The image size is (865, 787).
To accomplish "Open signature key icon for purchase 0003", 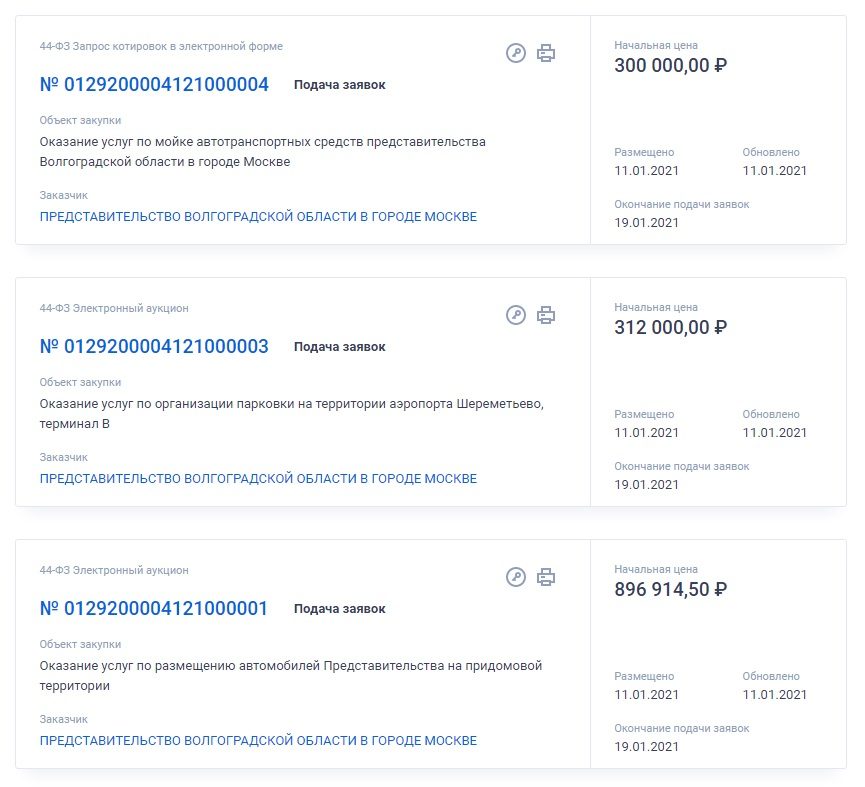I will 516,315.
